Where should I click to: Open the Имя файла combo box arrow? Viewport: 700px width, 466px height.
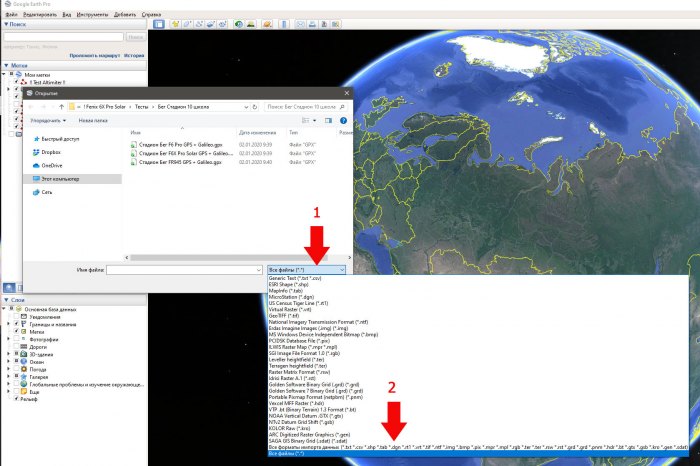pos(258,270)
